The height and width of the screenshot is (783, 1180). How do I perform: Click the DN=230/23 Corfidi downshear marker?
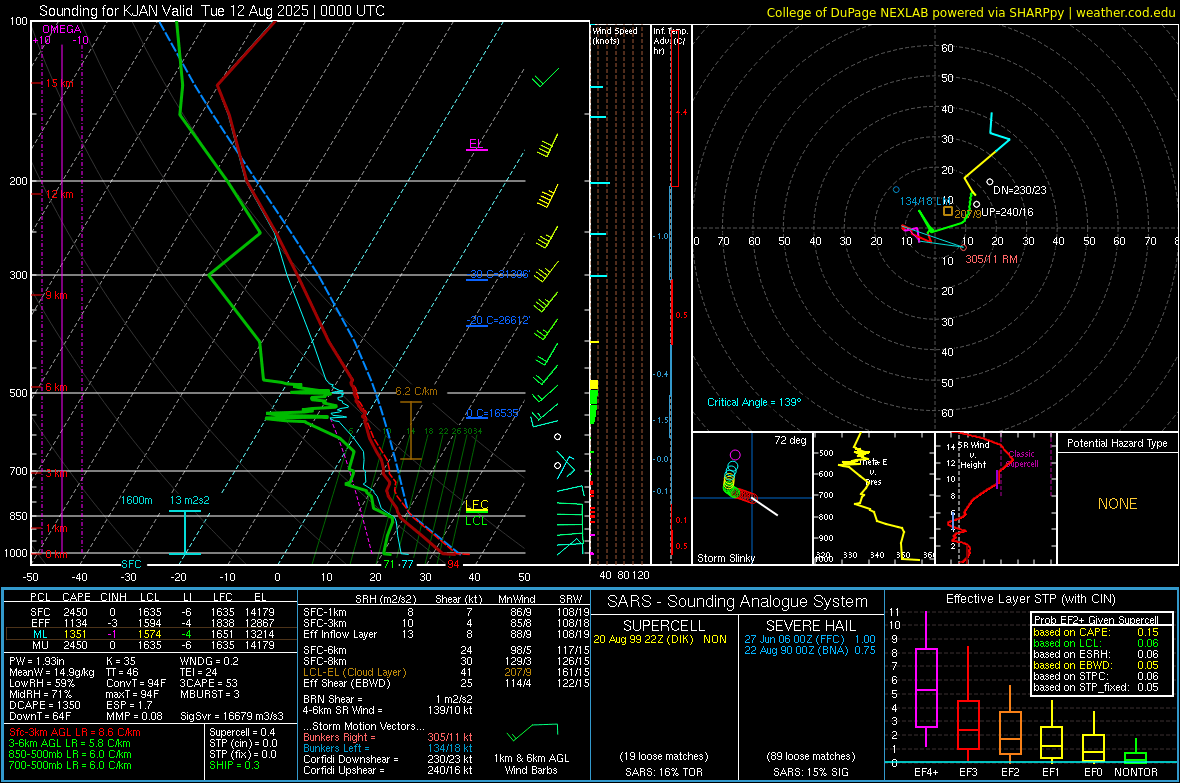(x=1019, y=190)
